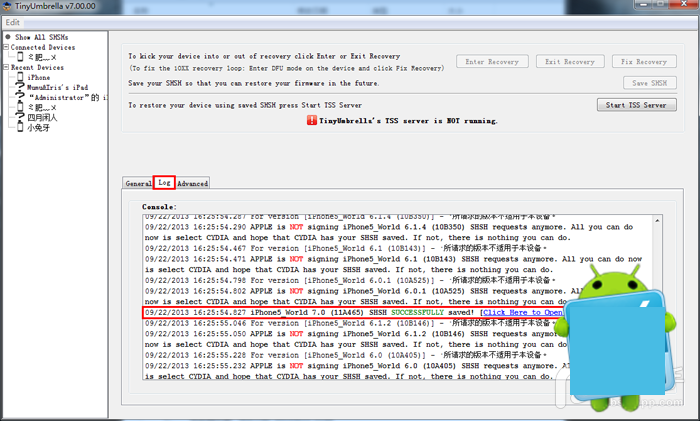Switch to the Advanced tab

(x=192, y=183)
